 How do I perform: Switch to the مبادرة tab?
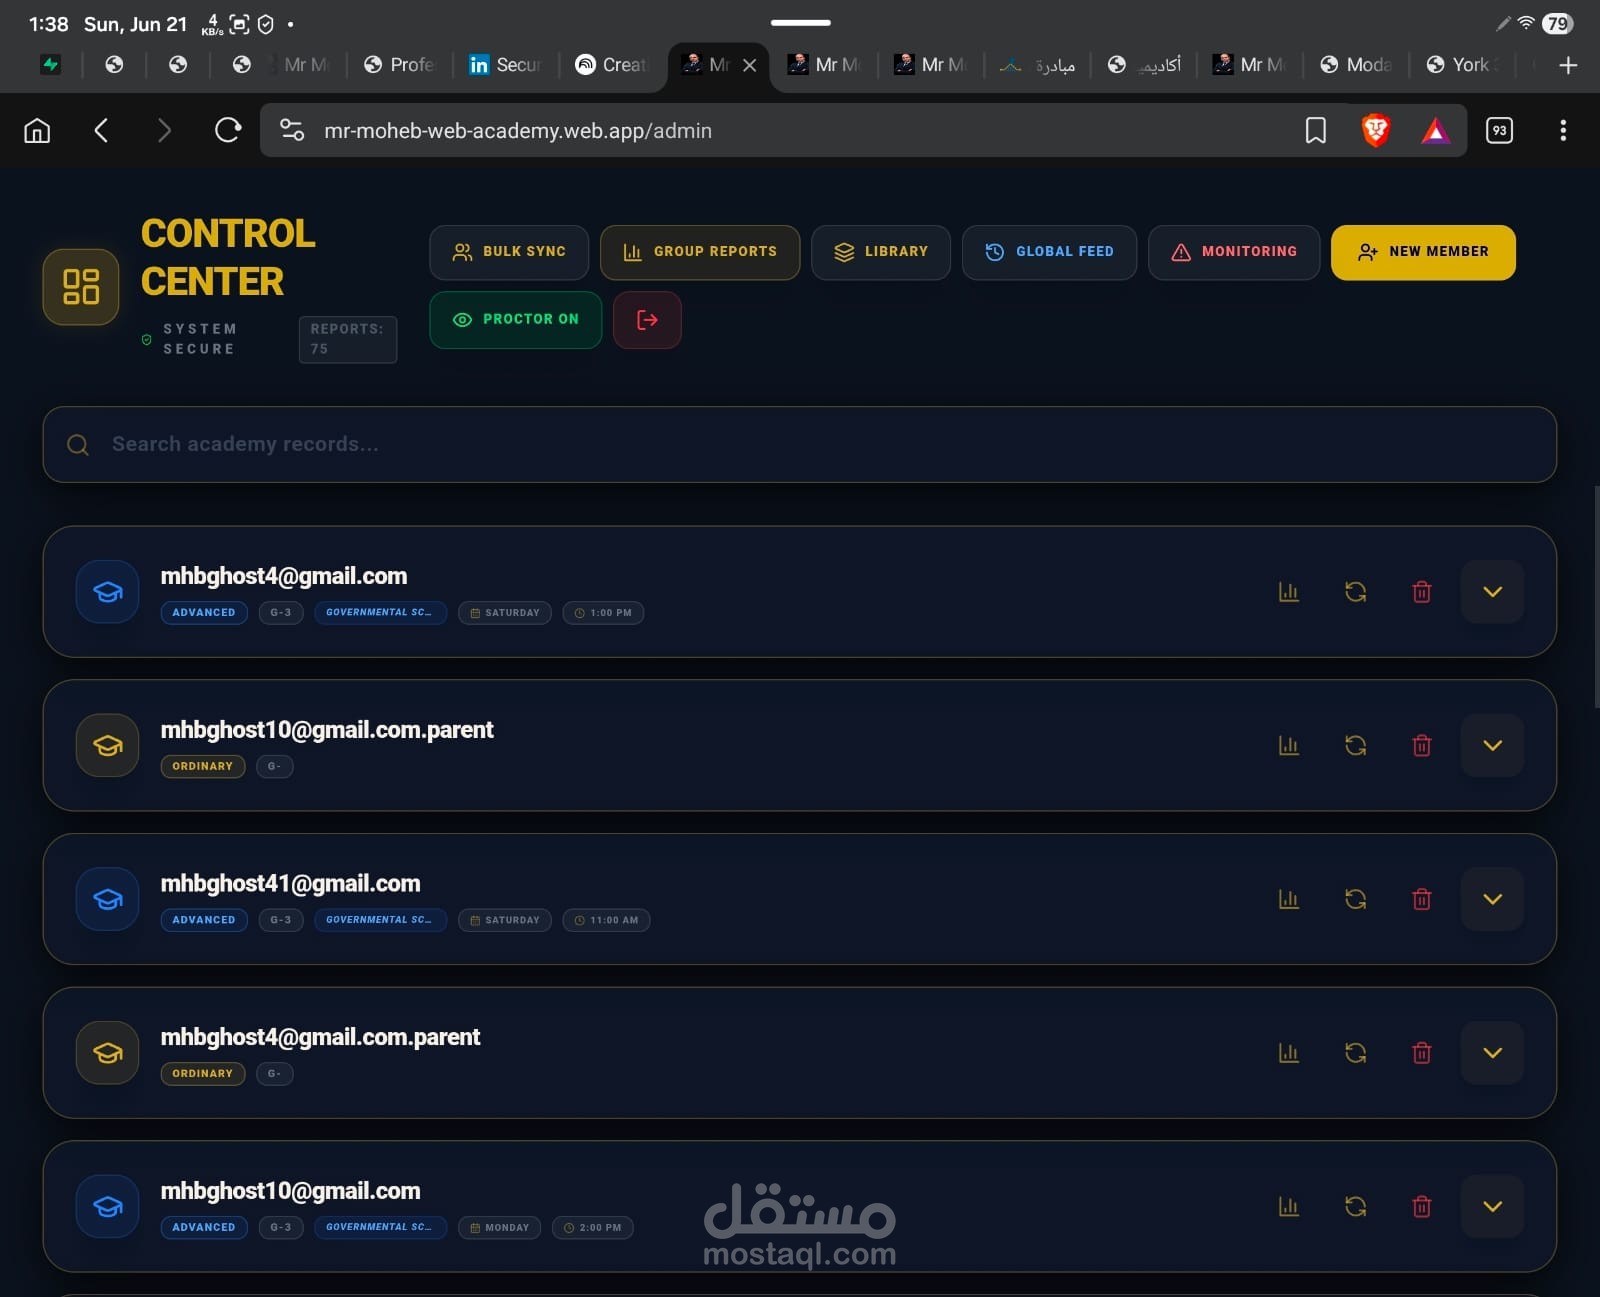(x=1038, y=65)
